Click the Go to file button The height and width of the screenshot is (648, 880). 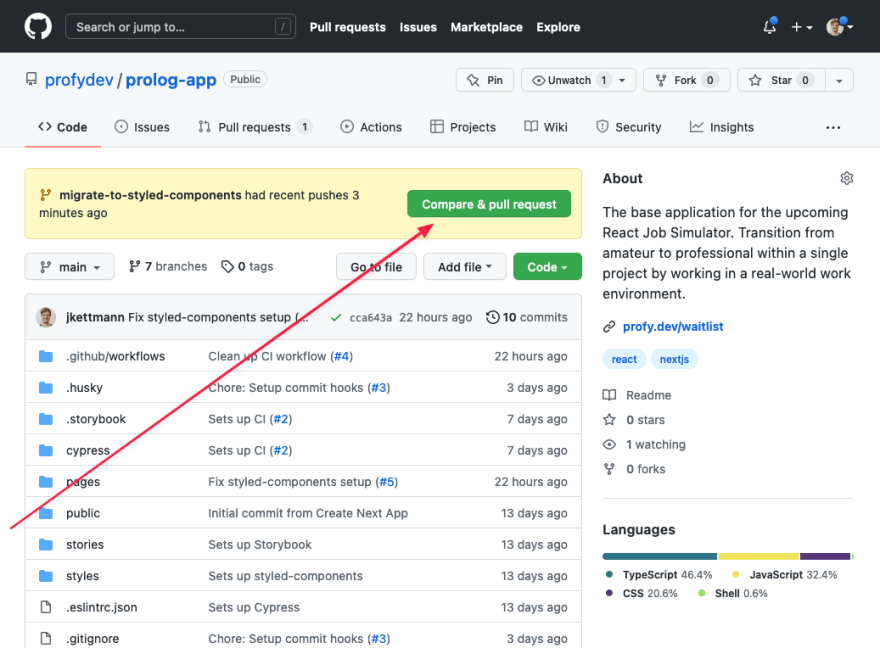click(376, 266)
